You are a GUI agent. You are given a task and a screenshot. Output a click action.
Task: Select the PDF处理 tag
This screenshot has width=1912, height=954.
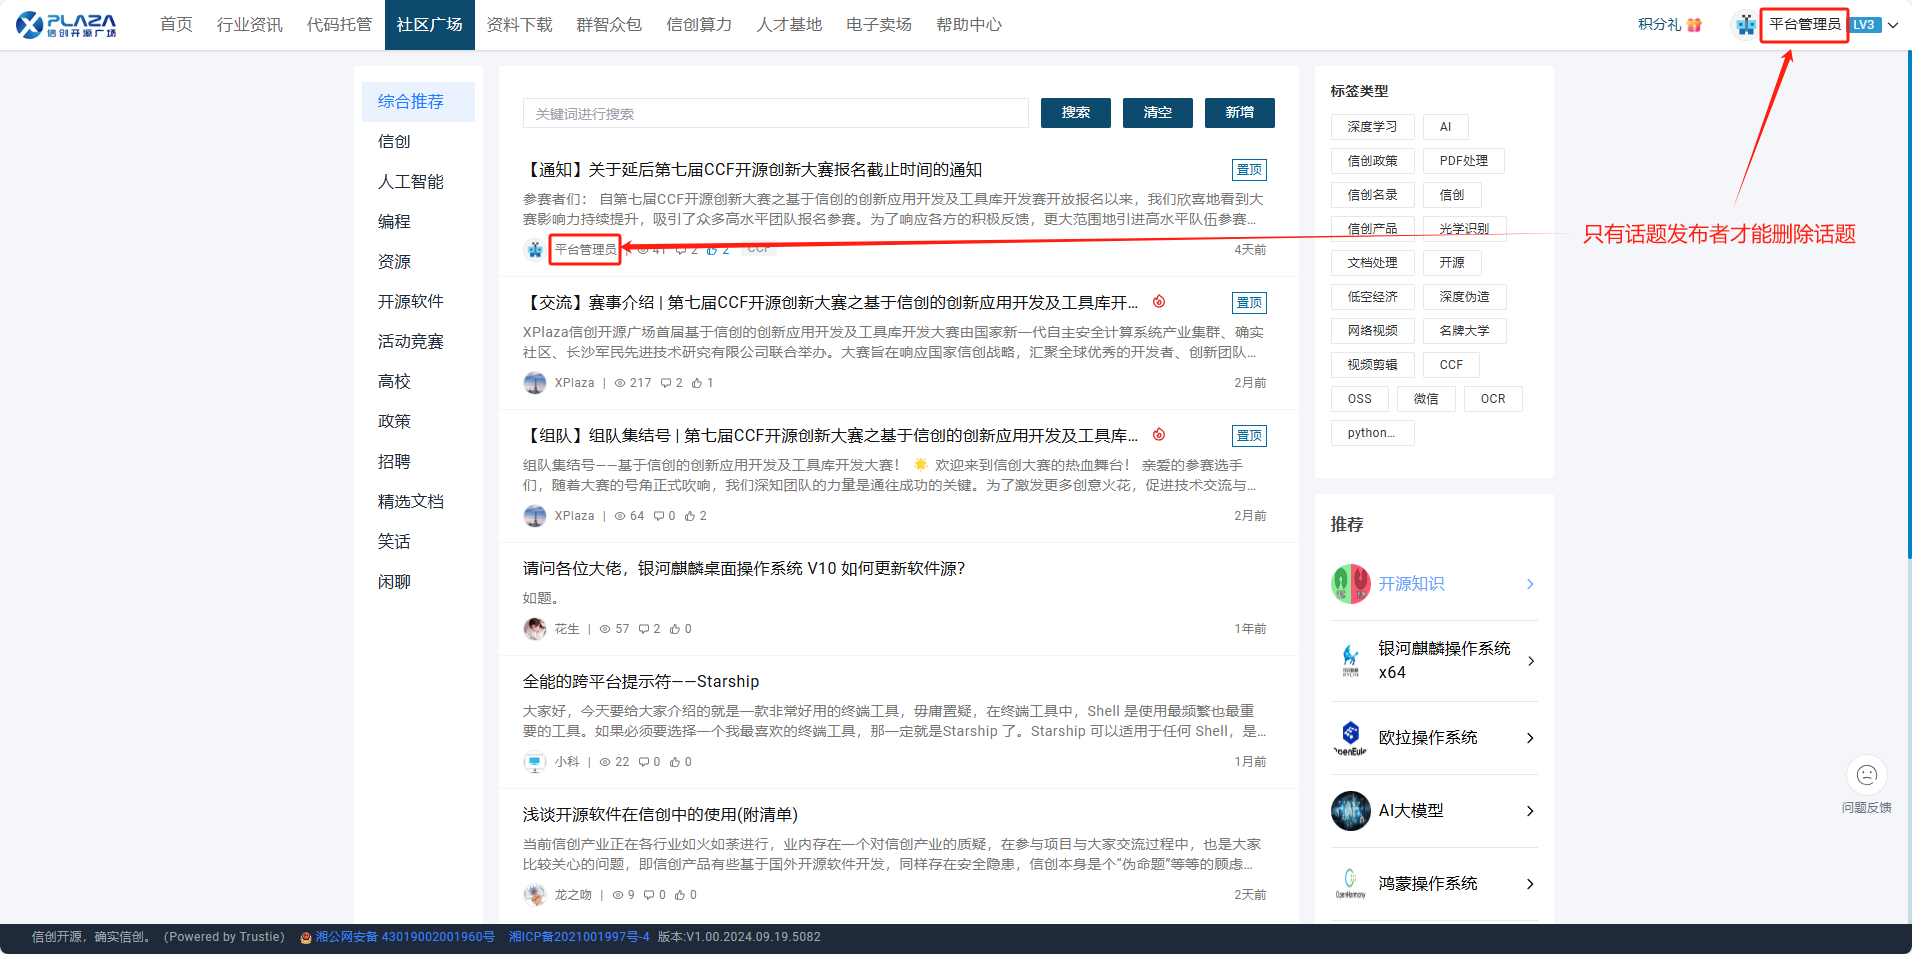pyautogui.click(x=1463, y=161)
